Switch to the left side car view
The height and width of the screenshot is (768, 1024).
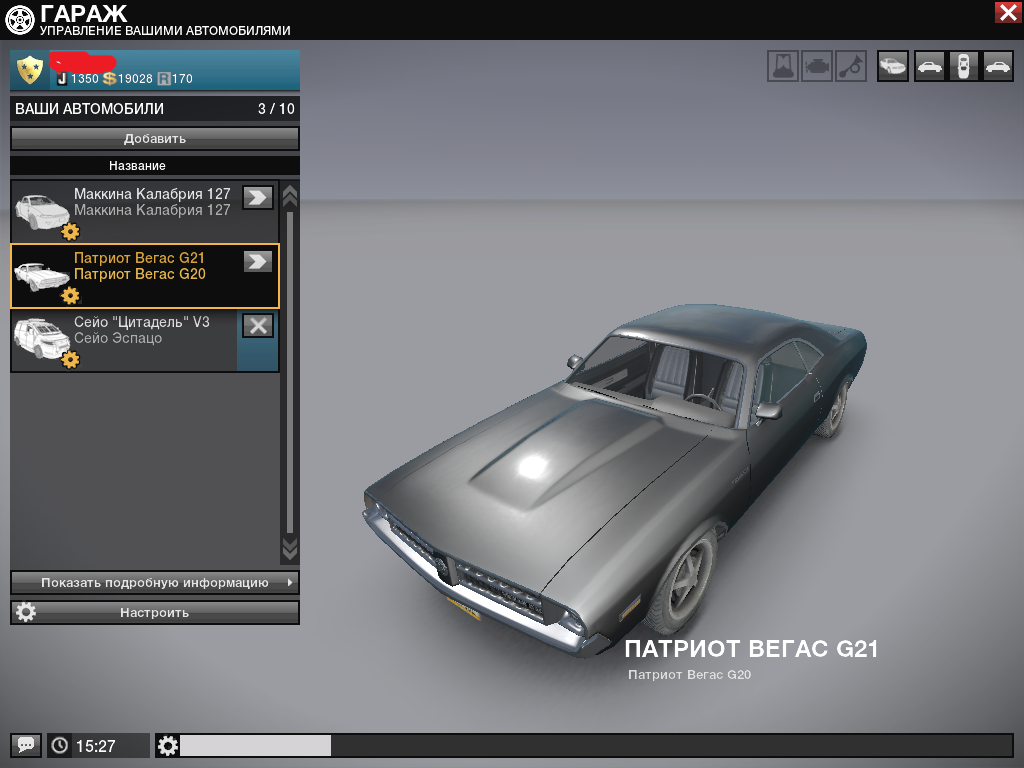(x=929, y=66)
